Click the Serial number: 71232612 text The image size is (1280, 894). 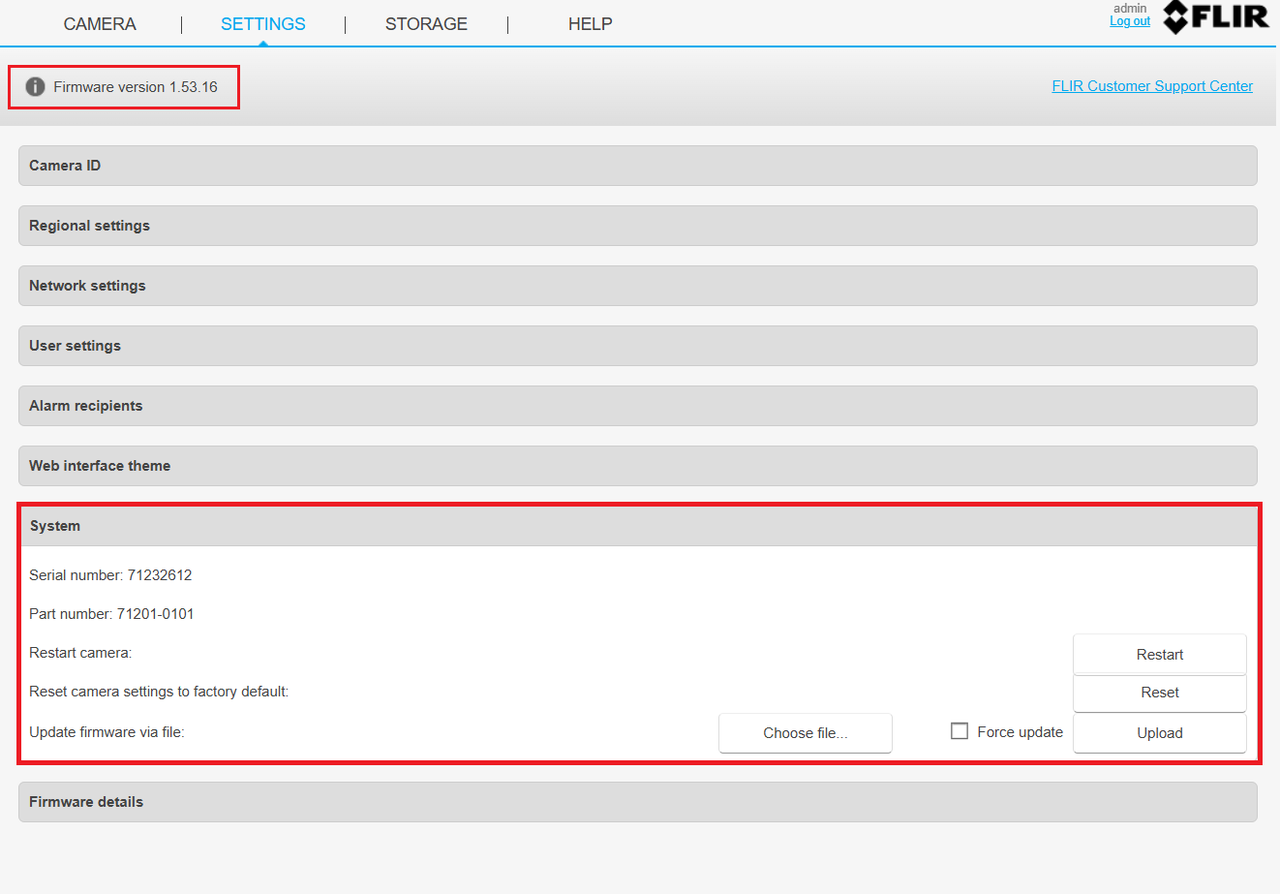(110, 575)
